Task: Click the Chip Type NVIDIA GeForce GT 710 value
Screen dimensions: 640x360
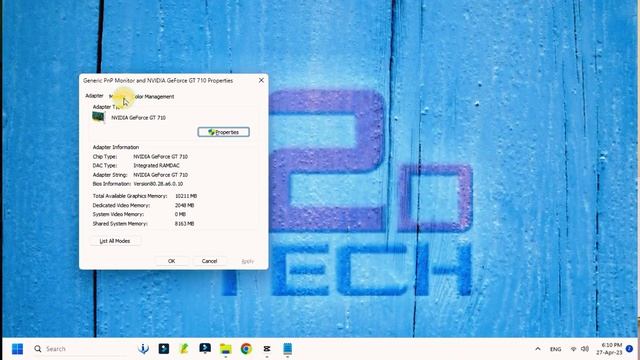Action: (160, 156)
